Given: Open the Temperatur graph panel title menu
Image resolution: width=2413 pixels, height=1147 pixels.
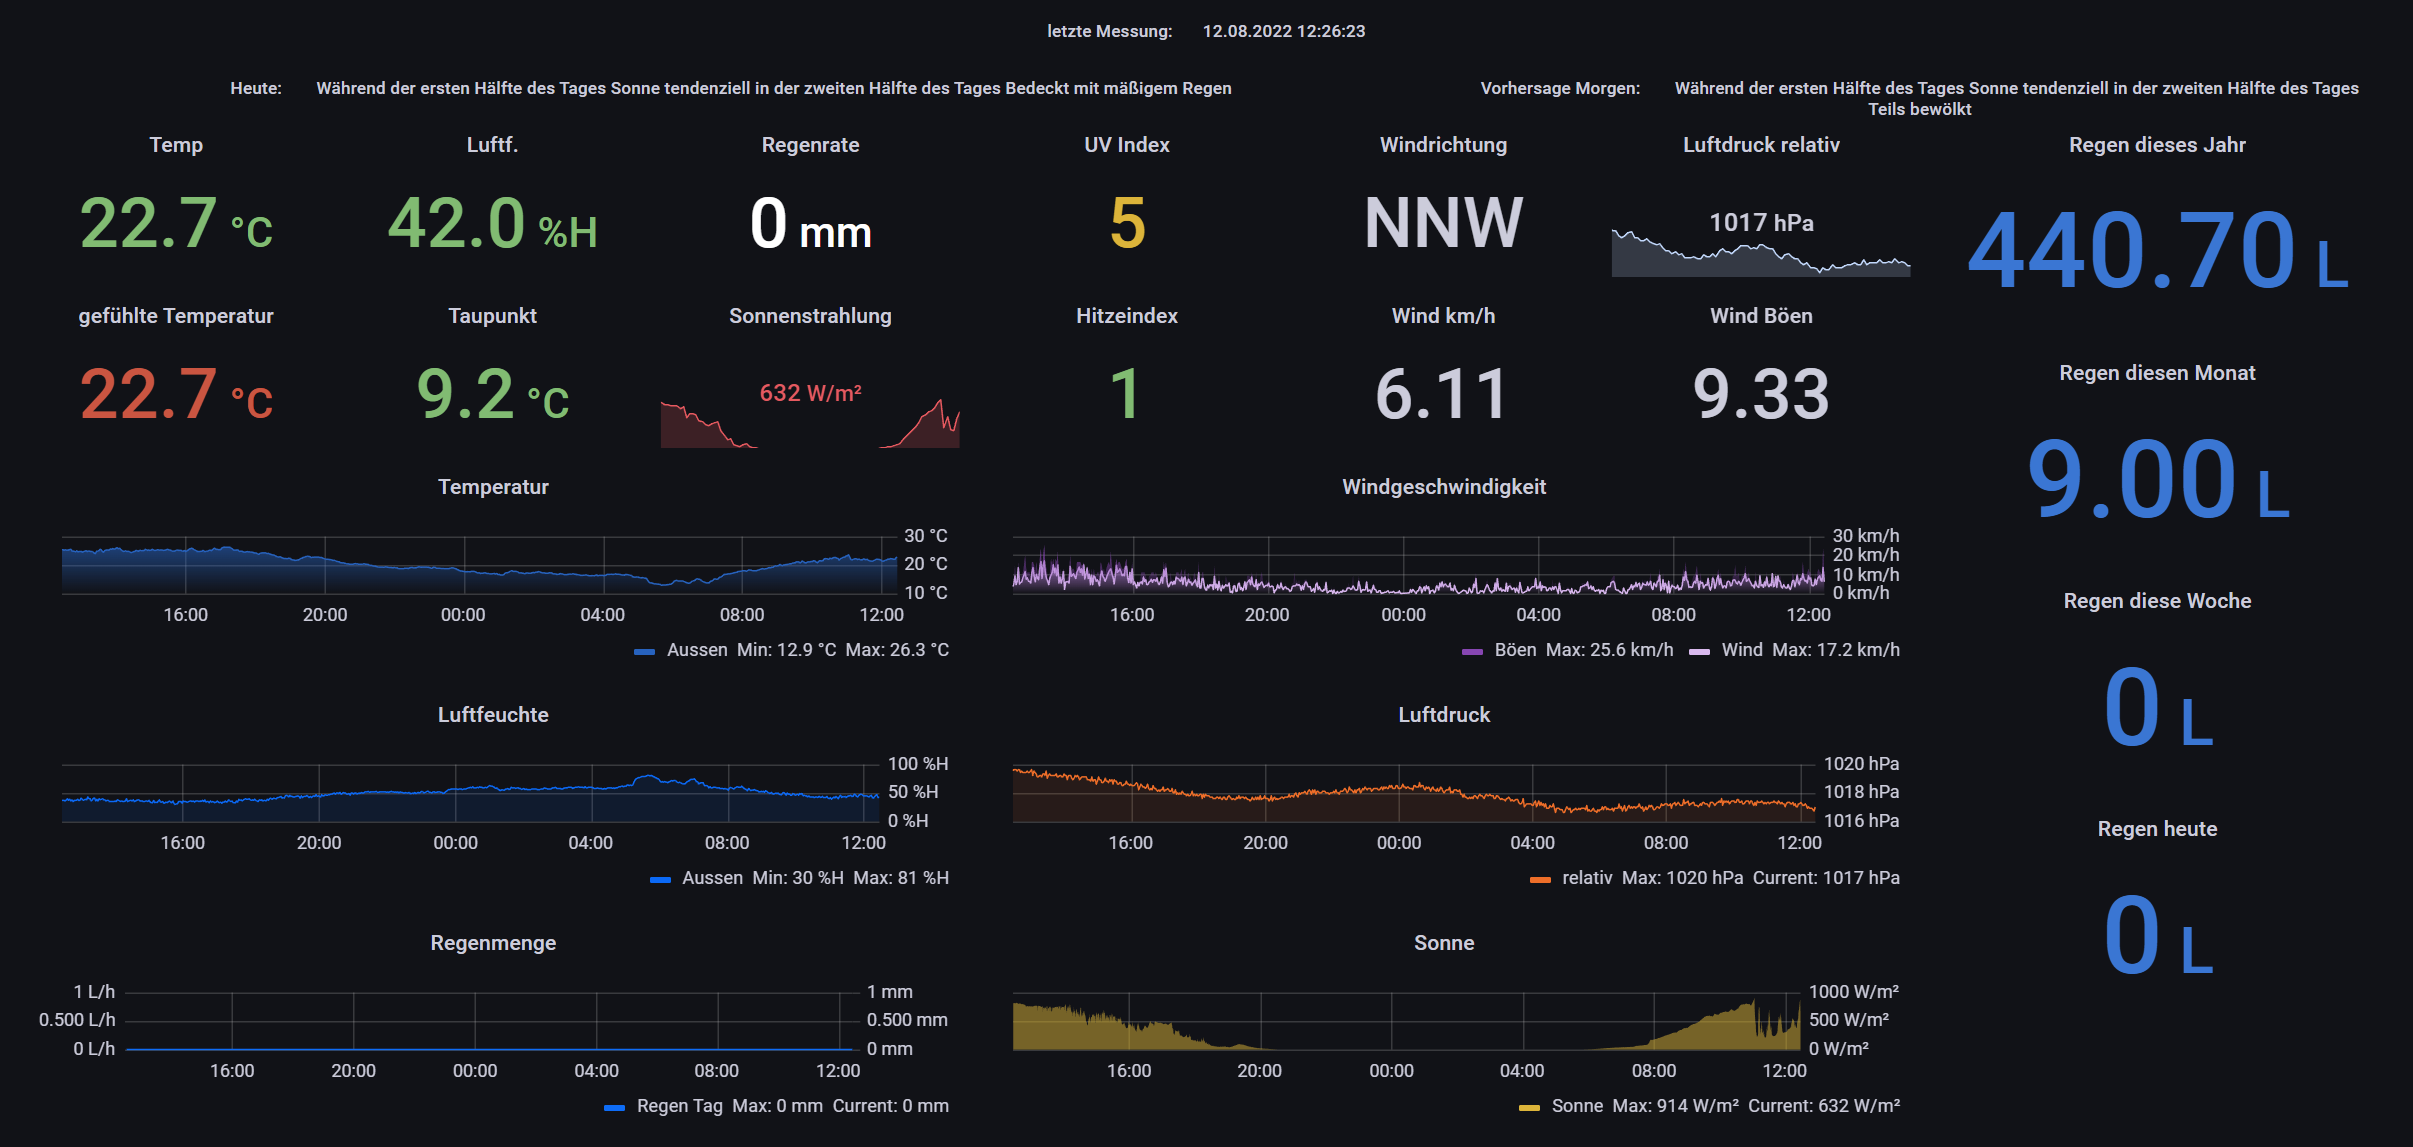Looking at the screenshot, I should (493, 487).
